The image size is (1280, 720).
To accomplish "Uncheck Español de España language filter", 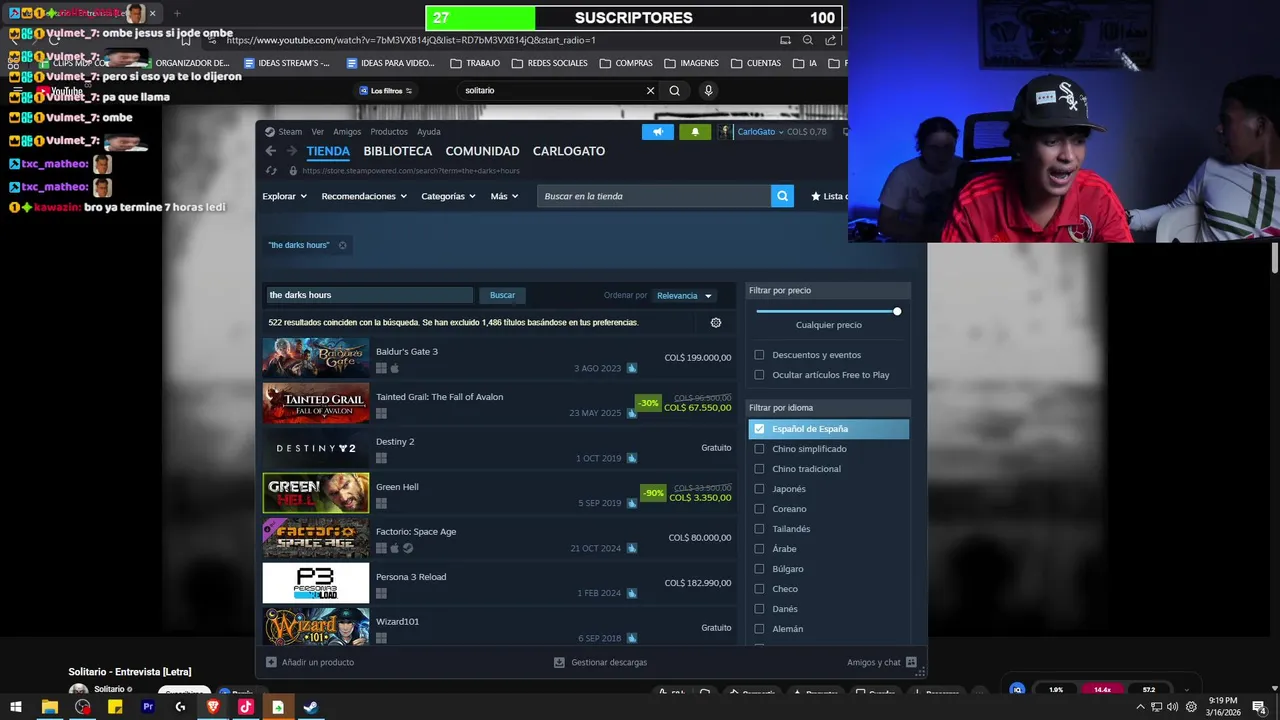I will coord(759,429).
